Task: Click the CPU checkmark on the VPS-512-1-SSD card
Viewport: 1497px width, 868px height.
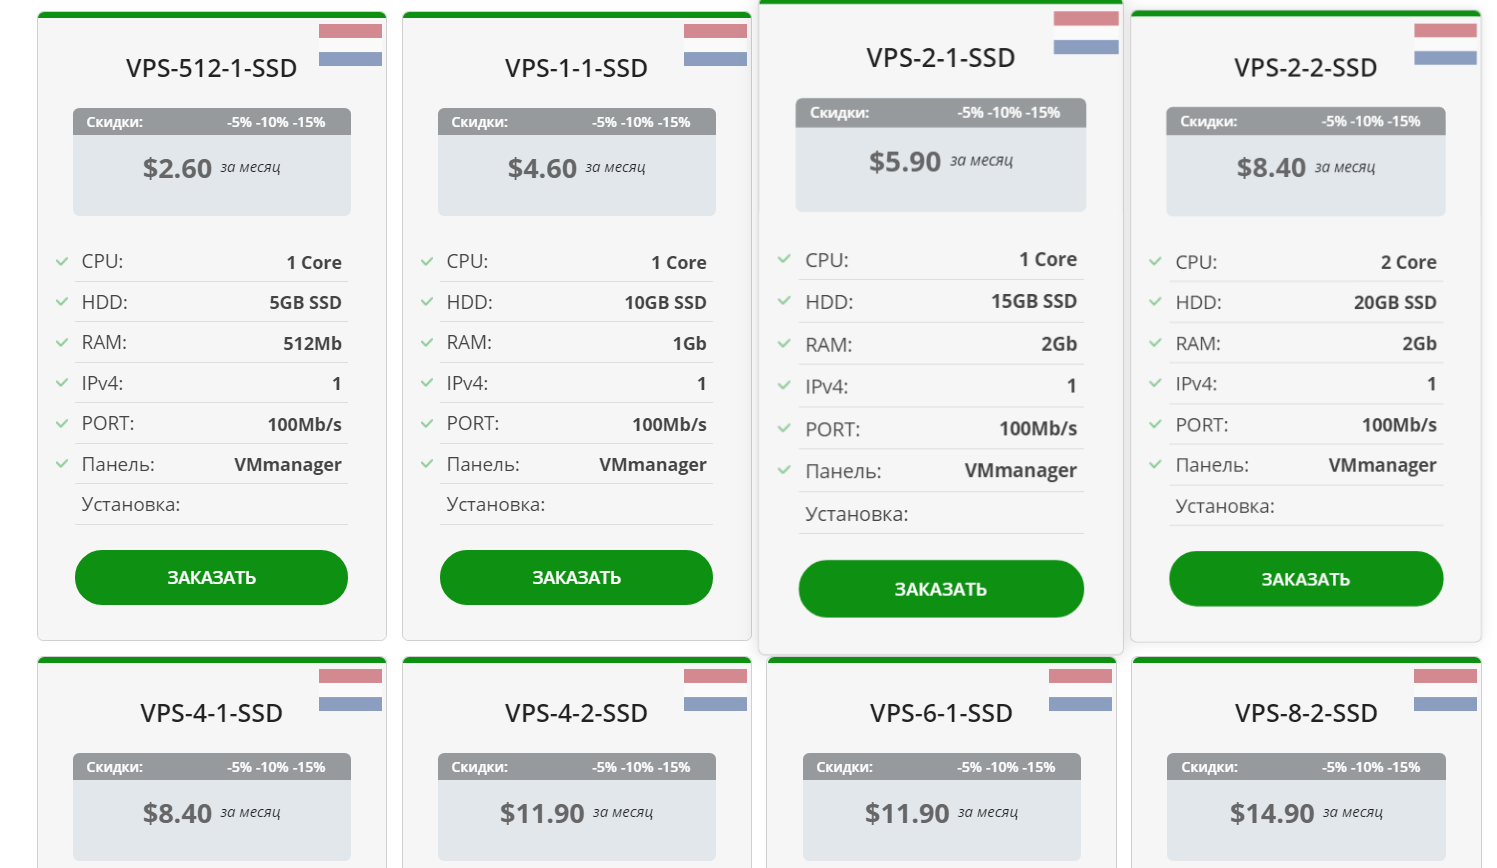Action: pos(62,262)
